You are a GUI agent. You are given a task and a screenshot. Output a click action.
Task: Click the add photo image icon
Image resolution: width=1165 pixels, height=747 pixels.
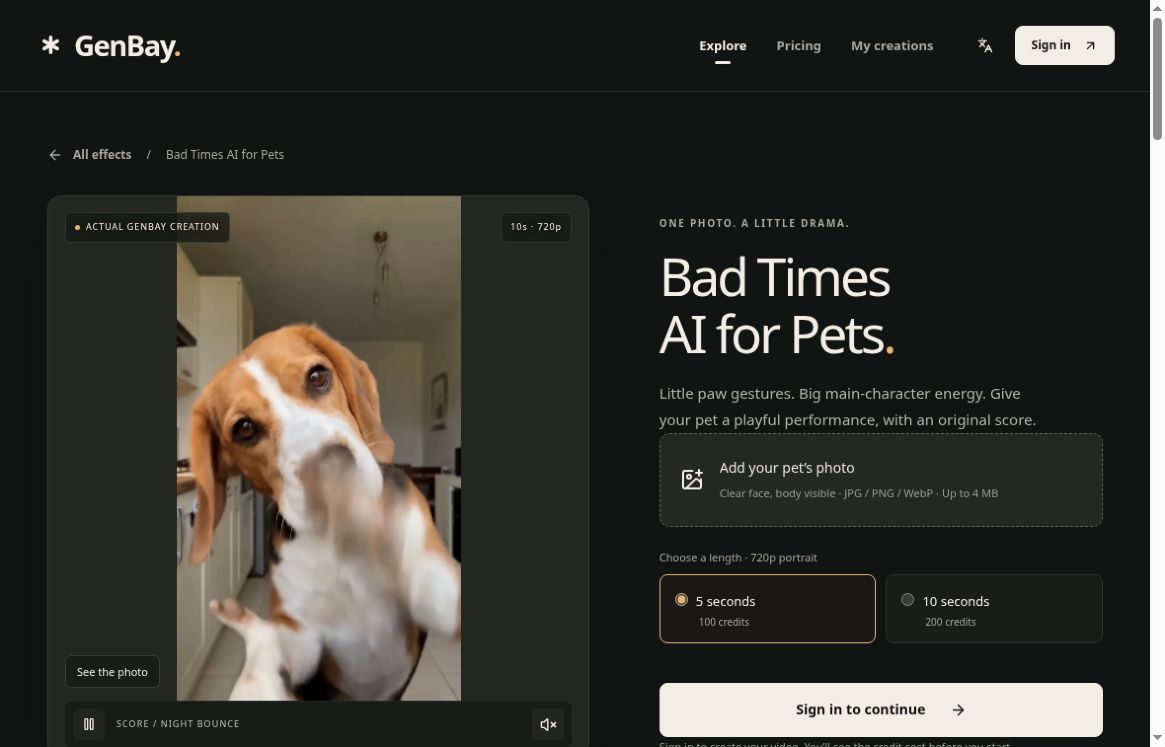[692, 479]
